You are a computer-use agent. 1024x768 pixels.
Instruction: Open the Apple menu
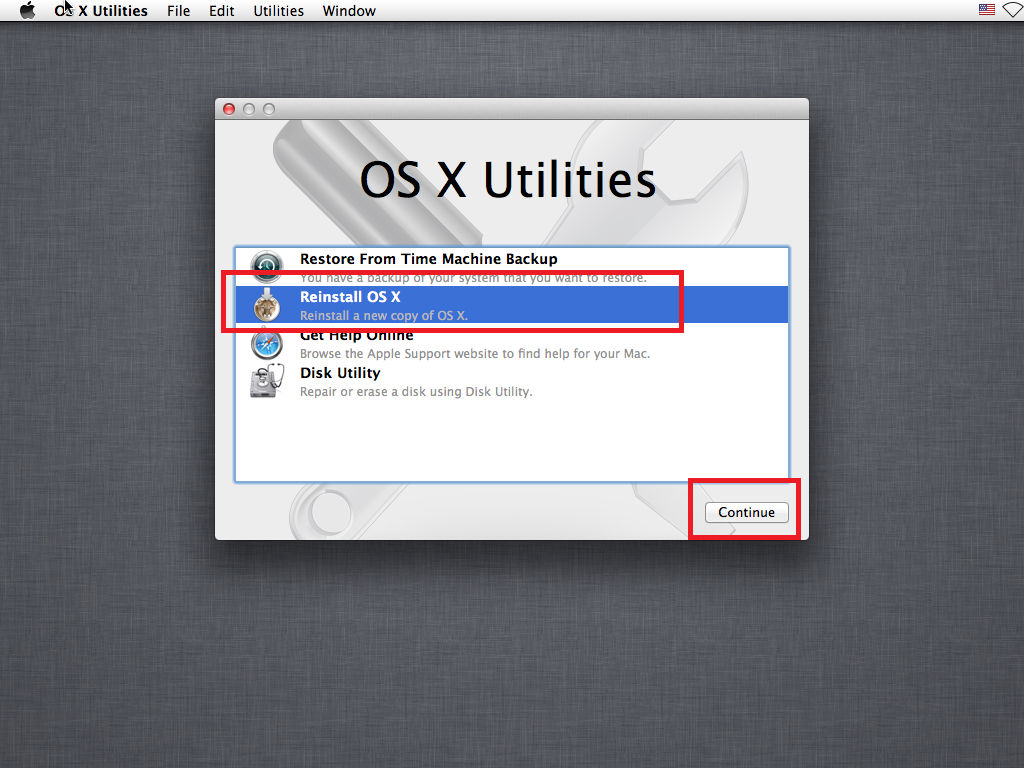27,10
